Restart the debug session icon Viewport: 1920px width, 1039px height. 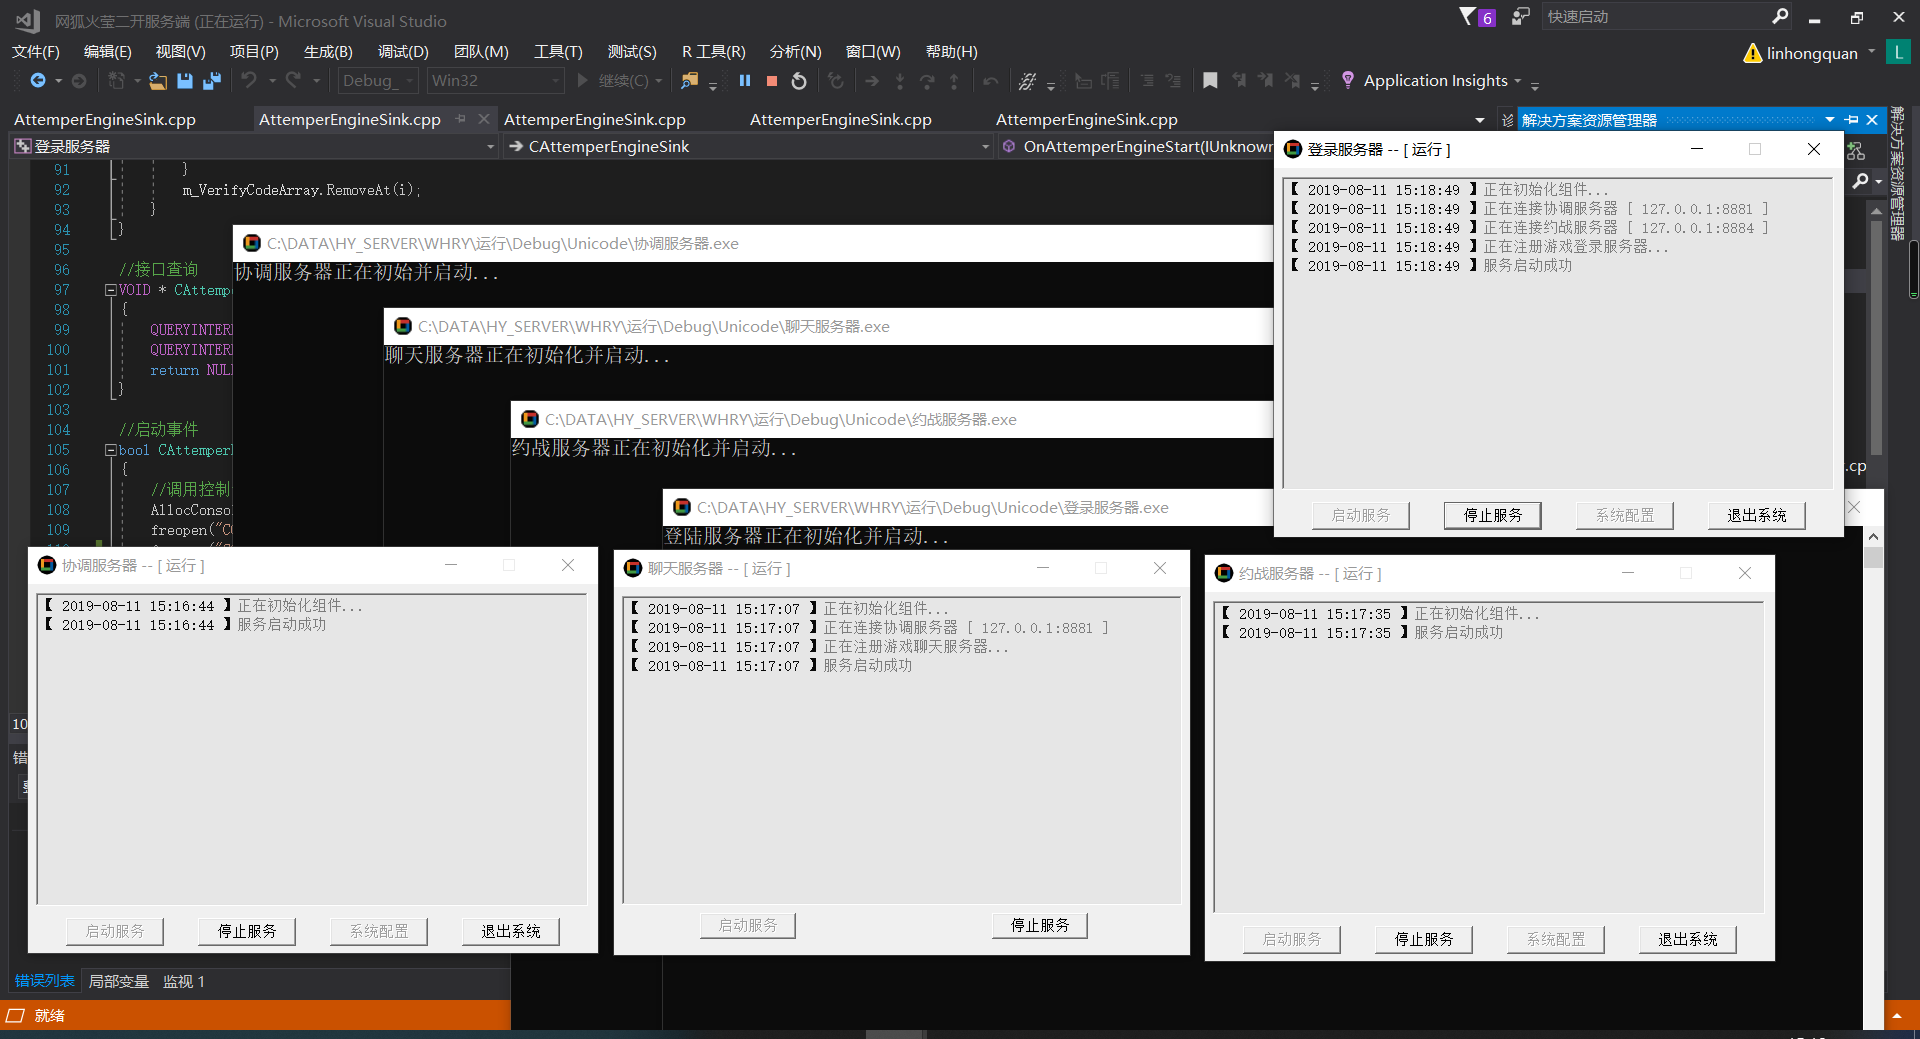click(799, 81)
